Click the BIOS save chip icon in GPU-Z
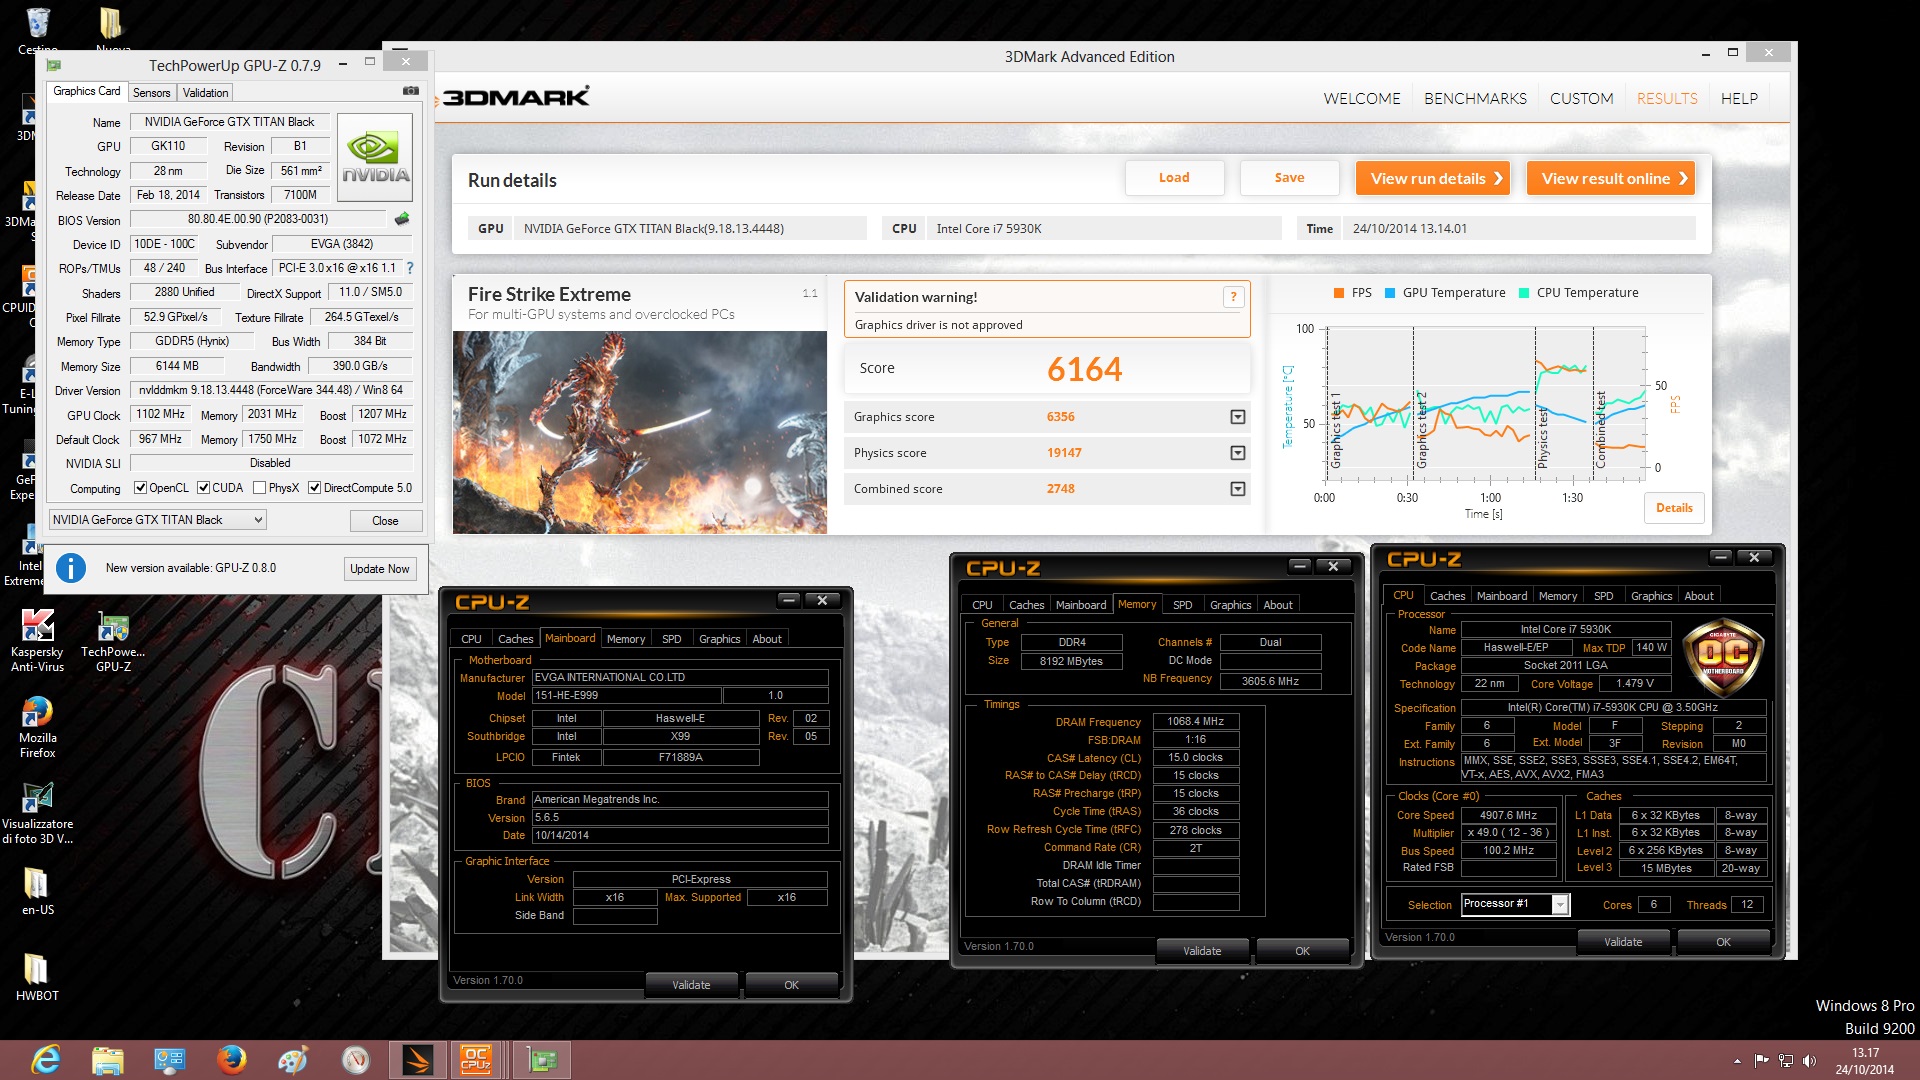 coord(402,219)
